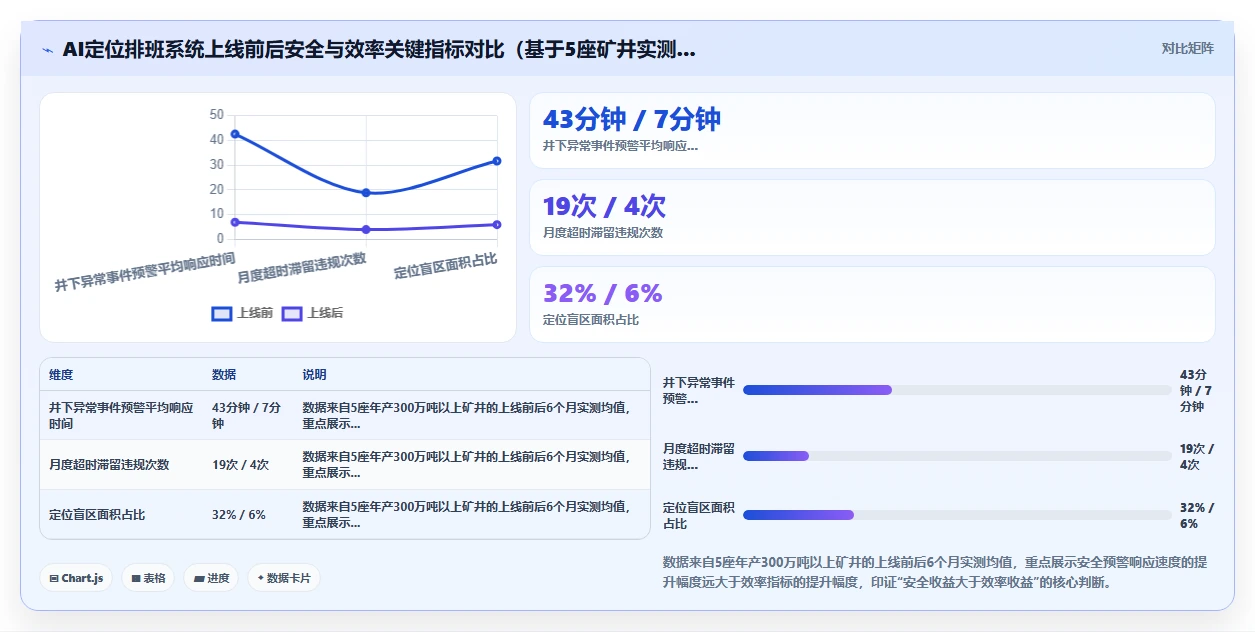Select the 19次 / 4次 data card
This screenshot has width=1255, height=632.
coord(872,218)
